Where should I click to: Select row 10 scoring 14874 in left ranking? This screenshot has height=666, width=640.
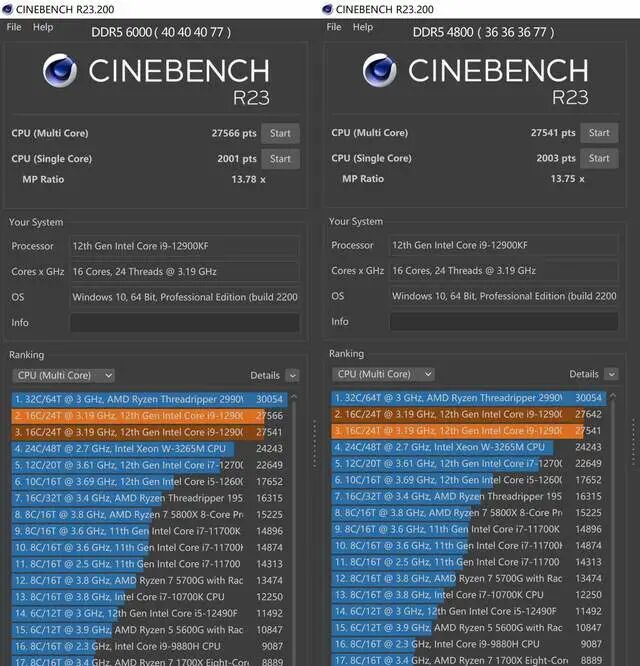coord(149,548)
